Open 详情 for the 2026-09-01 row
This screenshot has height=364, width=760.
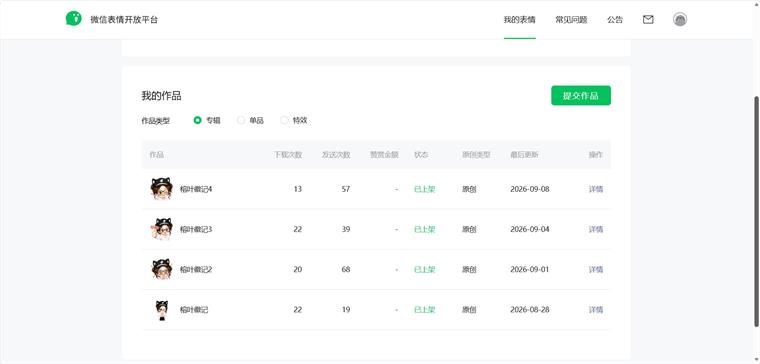coord(596,269)
